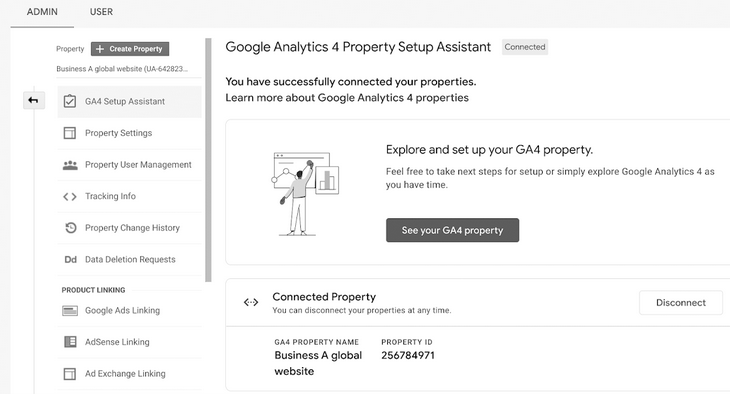Click the Property Settings layout icon
Screen dimensions: 730x394
click(70, 133)
